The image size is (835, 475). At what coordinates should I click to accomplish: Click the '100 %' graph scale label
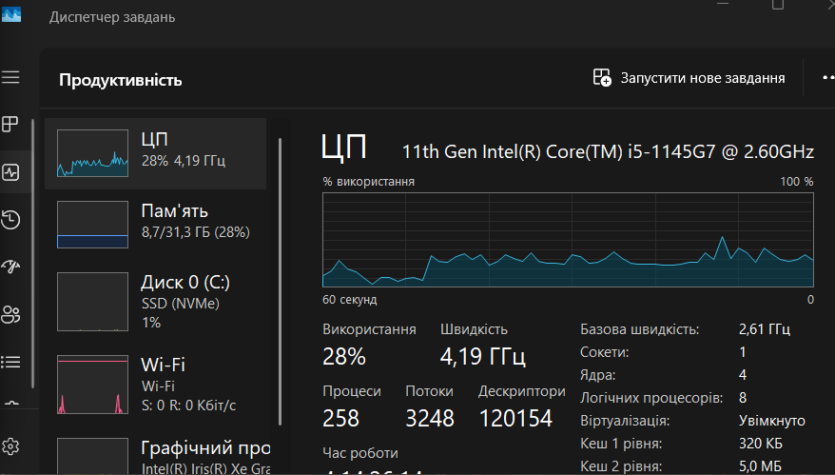click(x=797, y=182)
